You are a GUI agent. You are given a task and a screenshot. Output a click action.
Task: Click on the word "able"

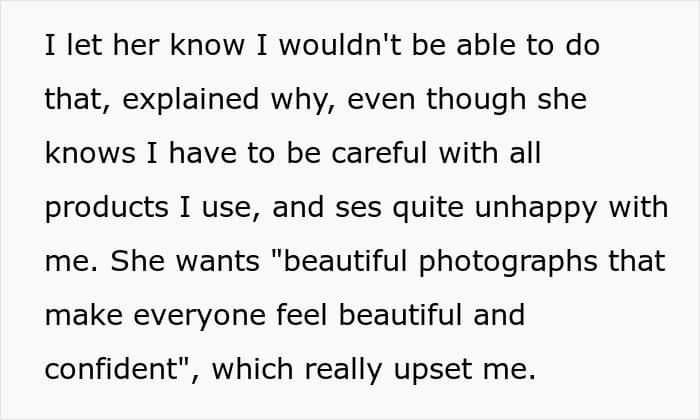486,45
